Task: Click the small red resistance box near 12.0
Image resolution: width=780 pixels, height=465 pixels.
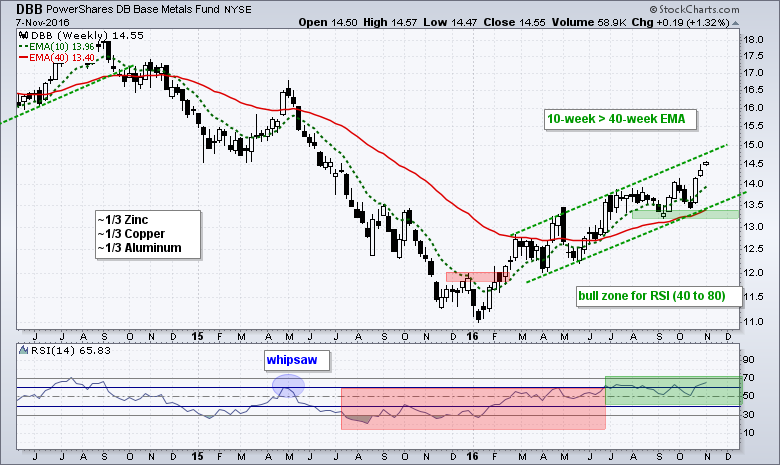Action: pos(478,277)
